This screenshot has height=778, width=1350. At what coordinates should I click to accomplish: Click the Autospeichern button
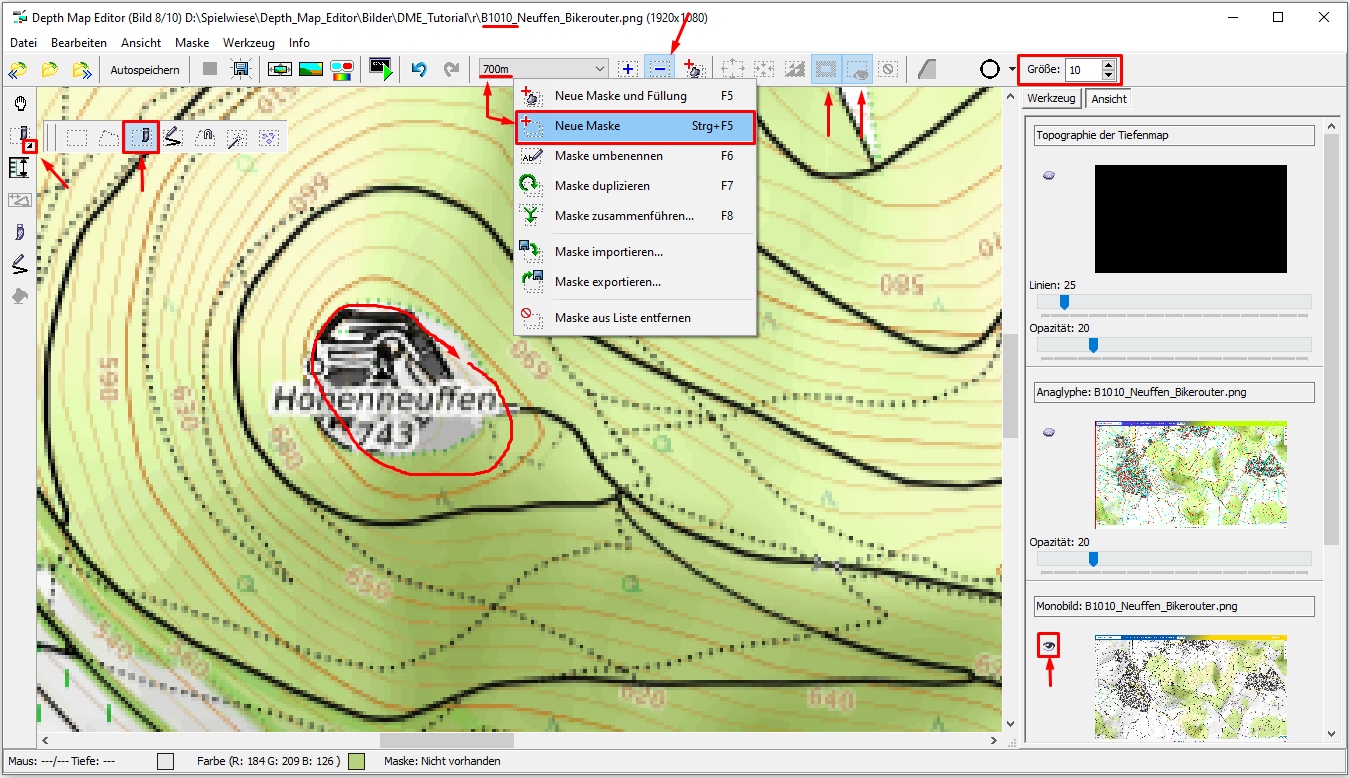[145, 69]
